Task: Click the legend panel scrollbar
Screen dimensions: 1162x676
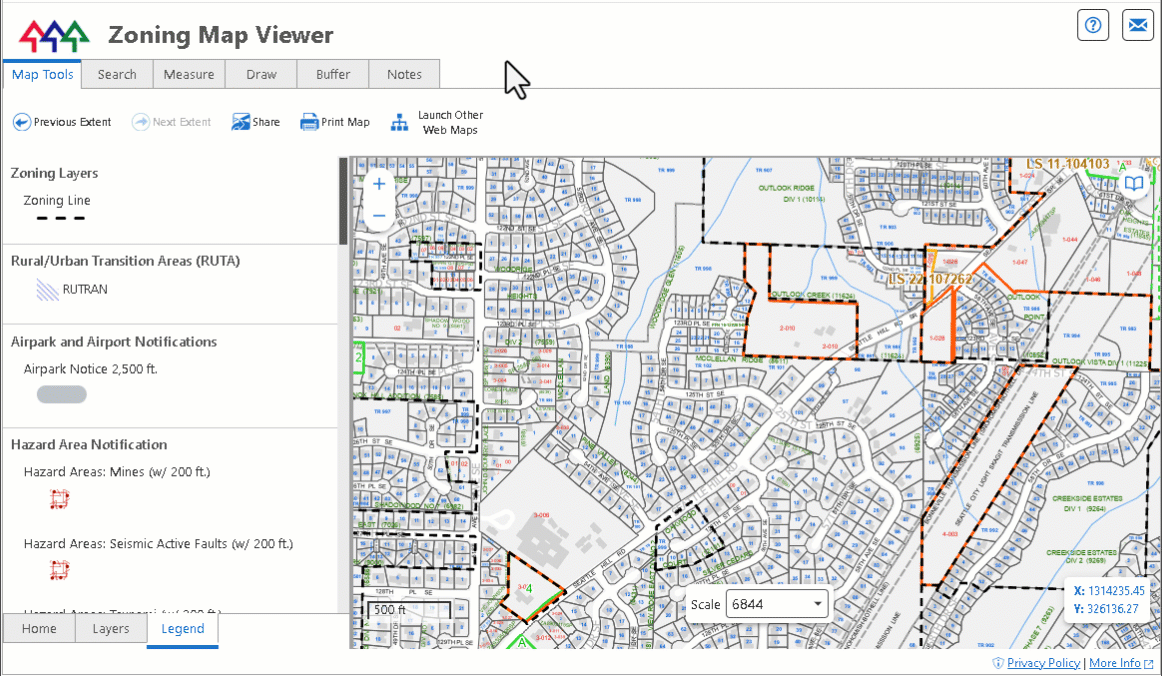Action: pyautogui.click(x=343, y=201)
